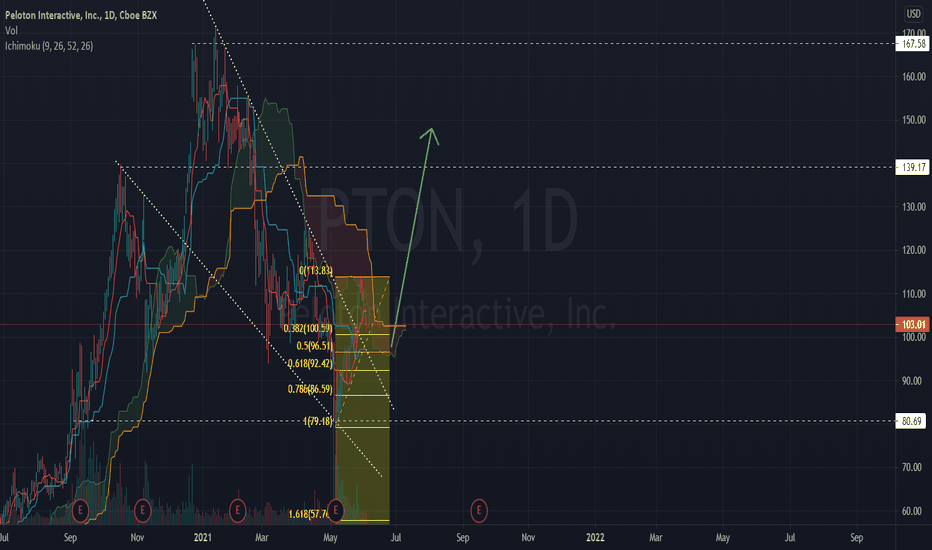Click the 0.786(86.59) Fibonacci level label
This screenshot has width=932, height=550.
coord(310,389)
